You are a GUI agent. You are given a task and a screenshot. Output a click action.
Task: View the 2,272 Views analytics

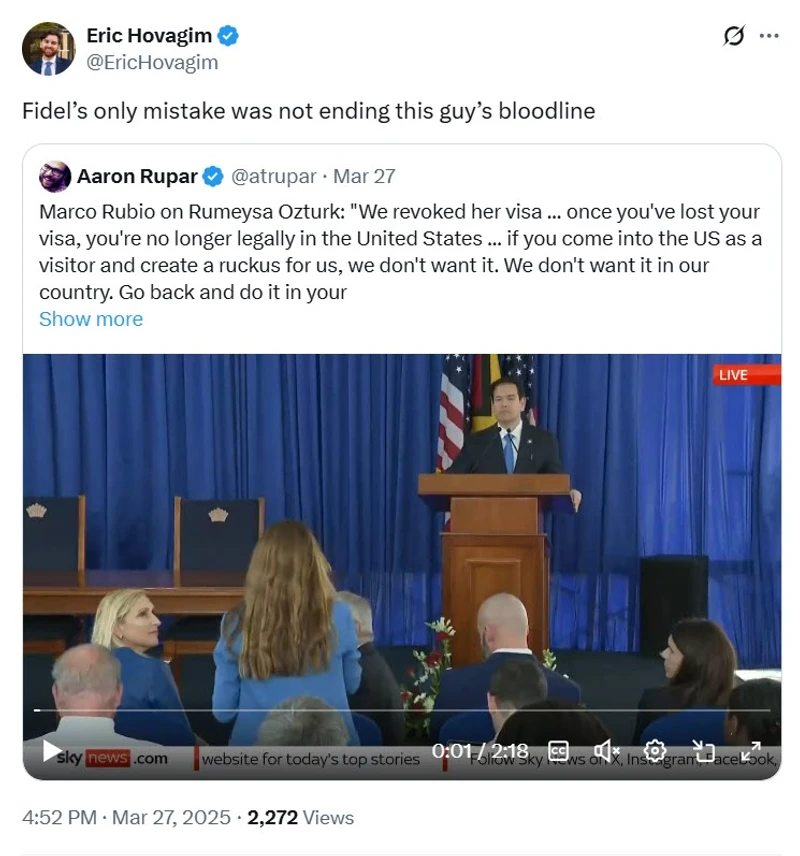[x=300, y=817]
